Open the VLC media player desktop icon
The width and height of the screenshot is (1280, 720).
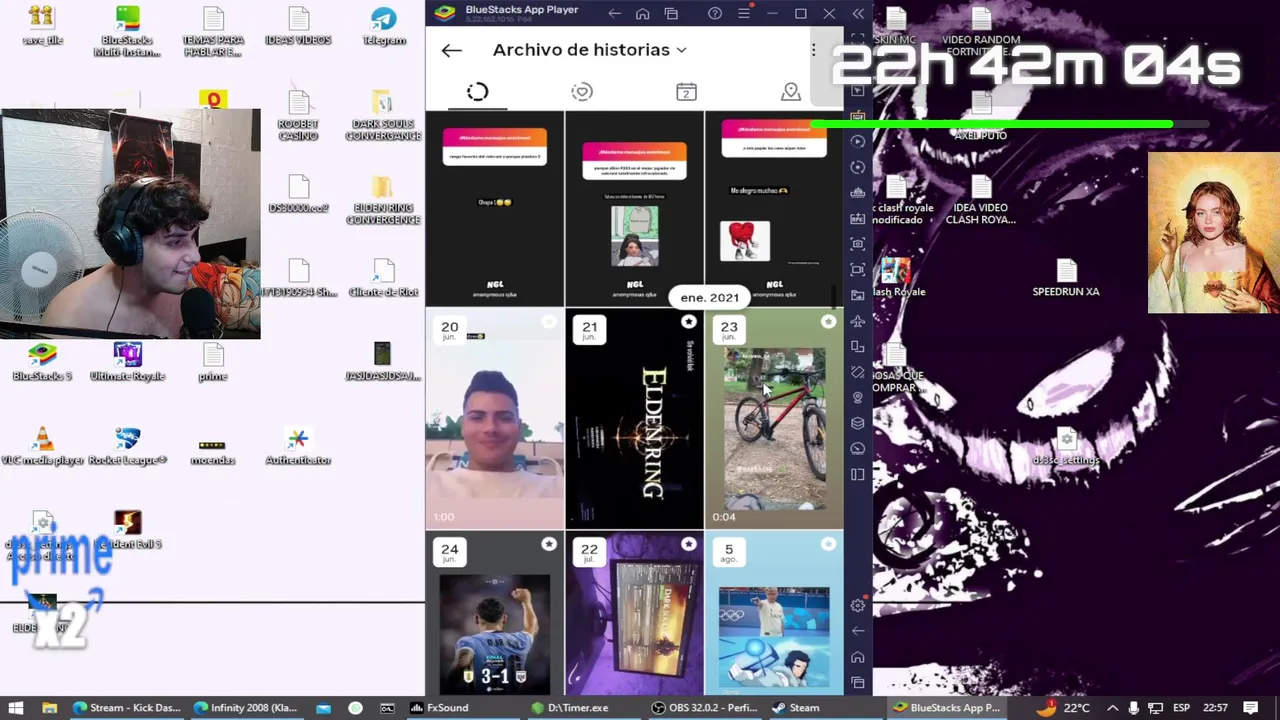tap(42, 446)
